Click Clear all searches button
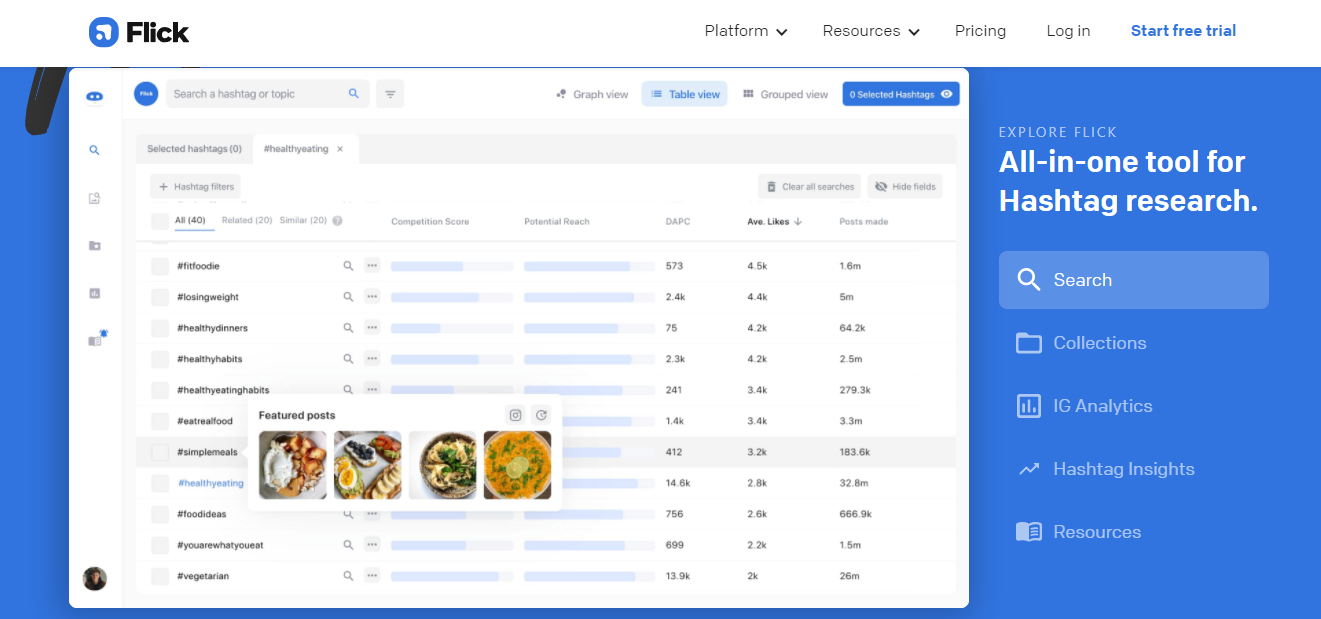 810,186
